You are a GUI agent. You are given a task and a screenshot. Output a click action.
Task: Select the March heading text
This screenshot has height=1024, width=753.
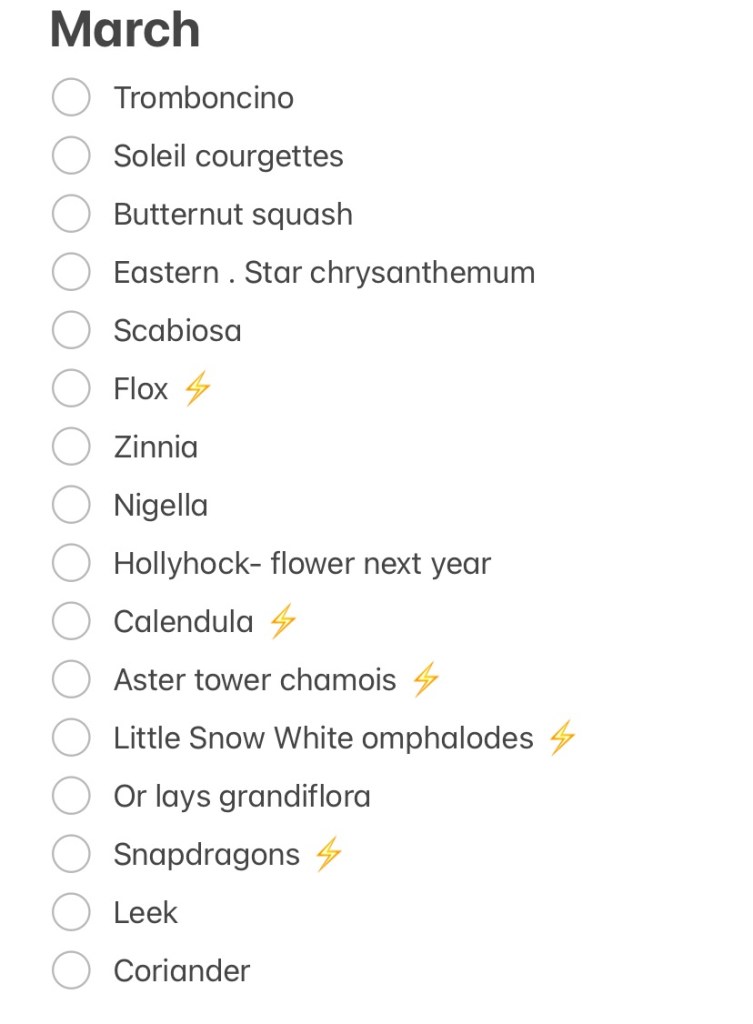125,30
